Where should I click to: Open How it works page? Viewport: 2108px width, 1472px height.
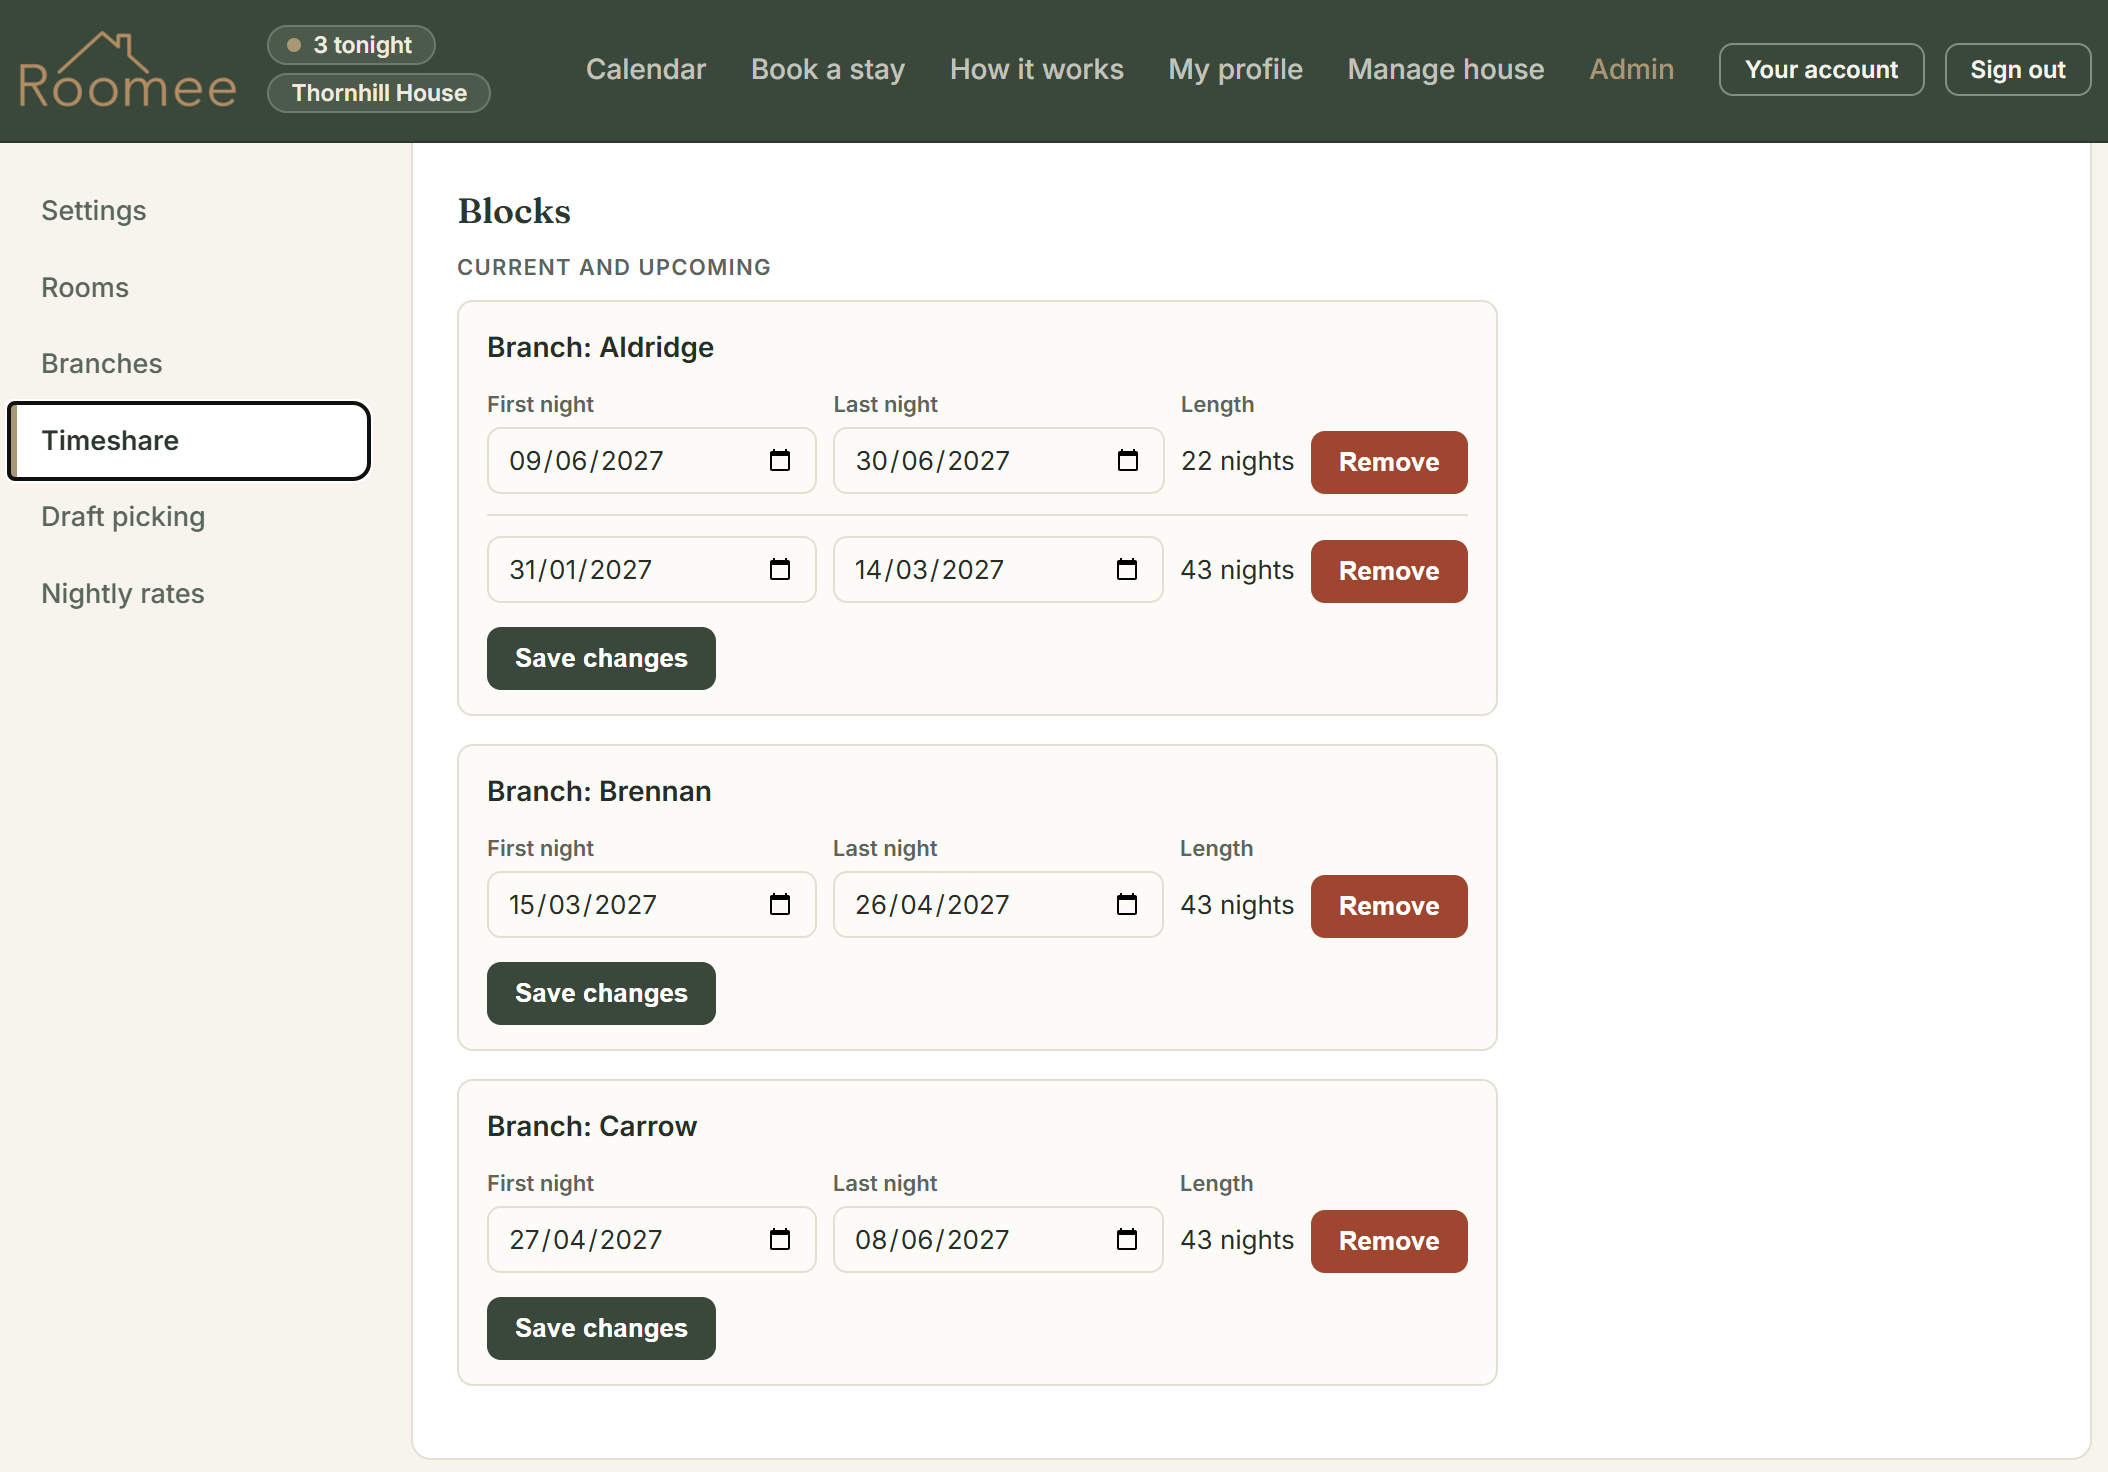click(x=1037, y=69)
